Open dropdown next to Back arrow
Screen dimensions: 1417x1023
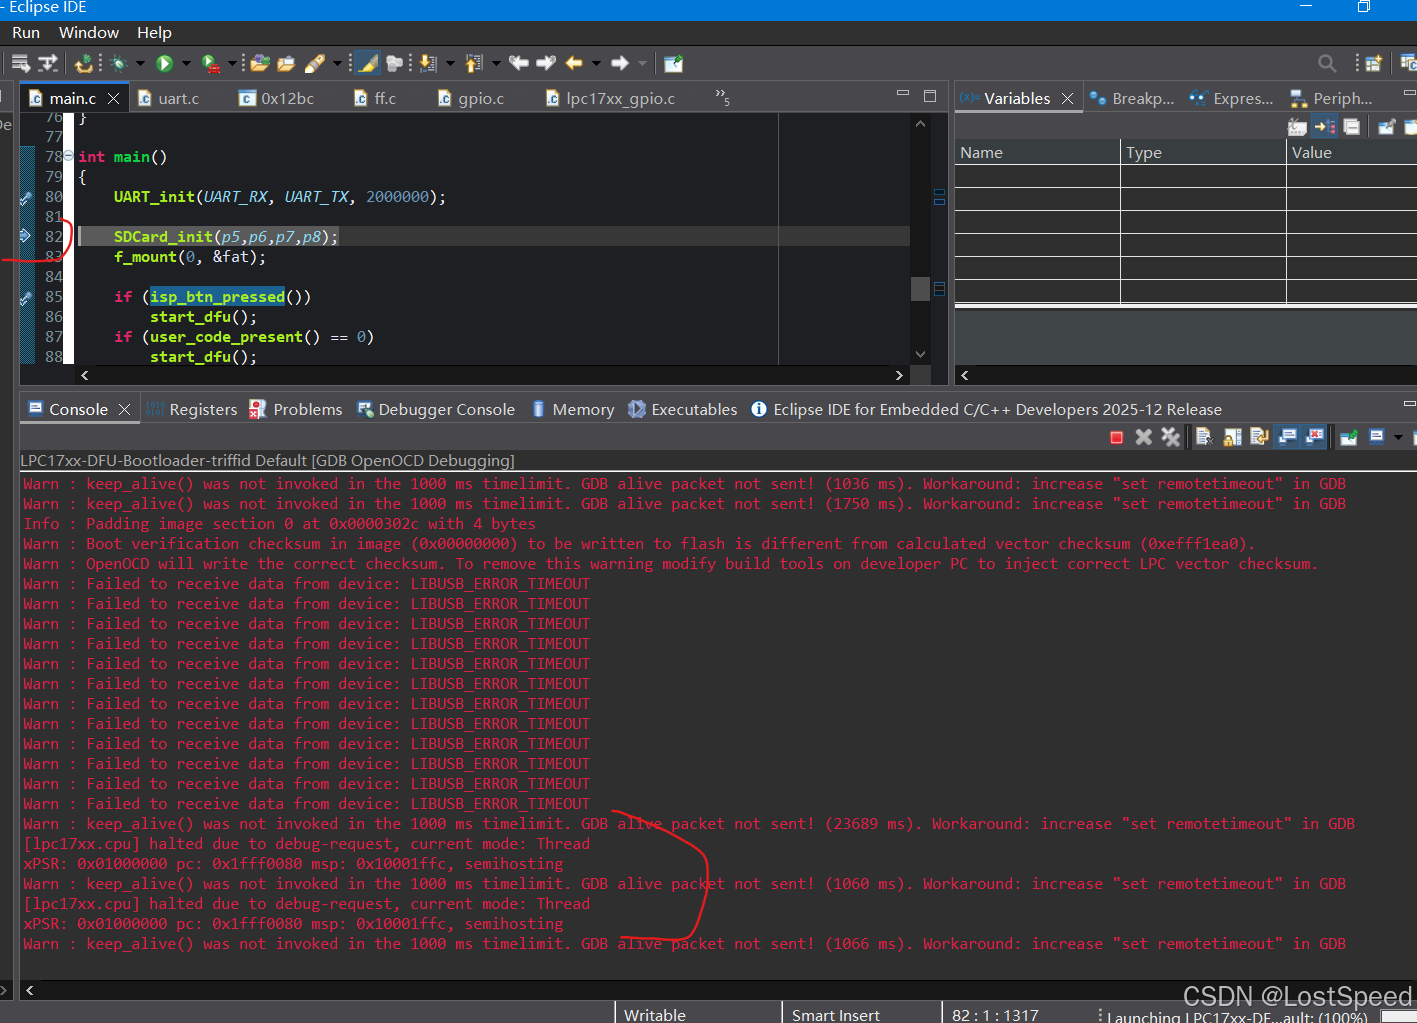tap(596, 63)
